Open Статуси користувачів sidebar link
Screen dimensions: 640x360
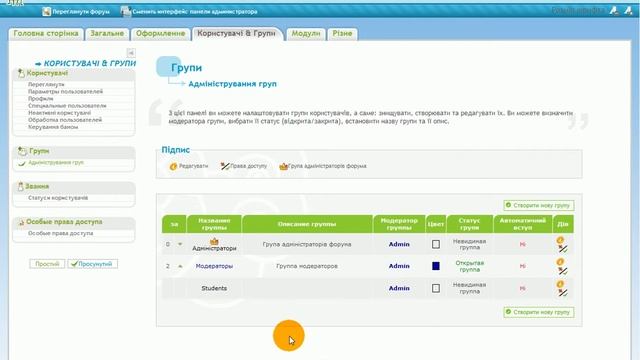pos(58,198)
